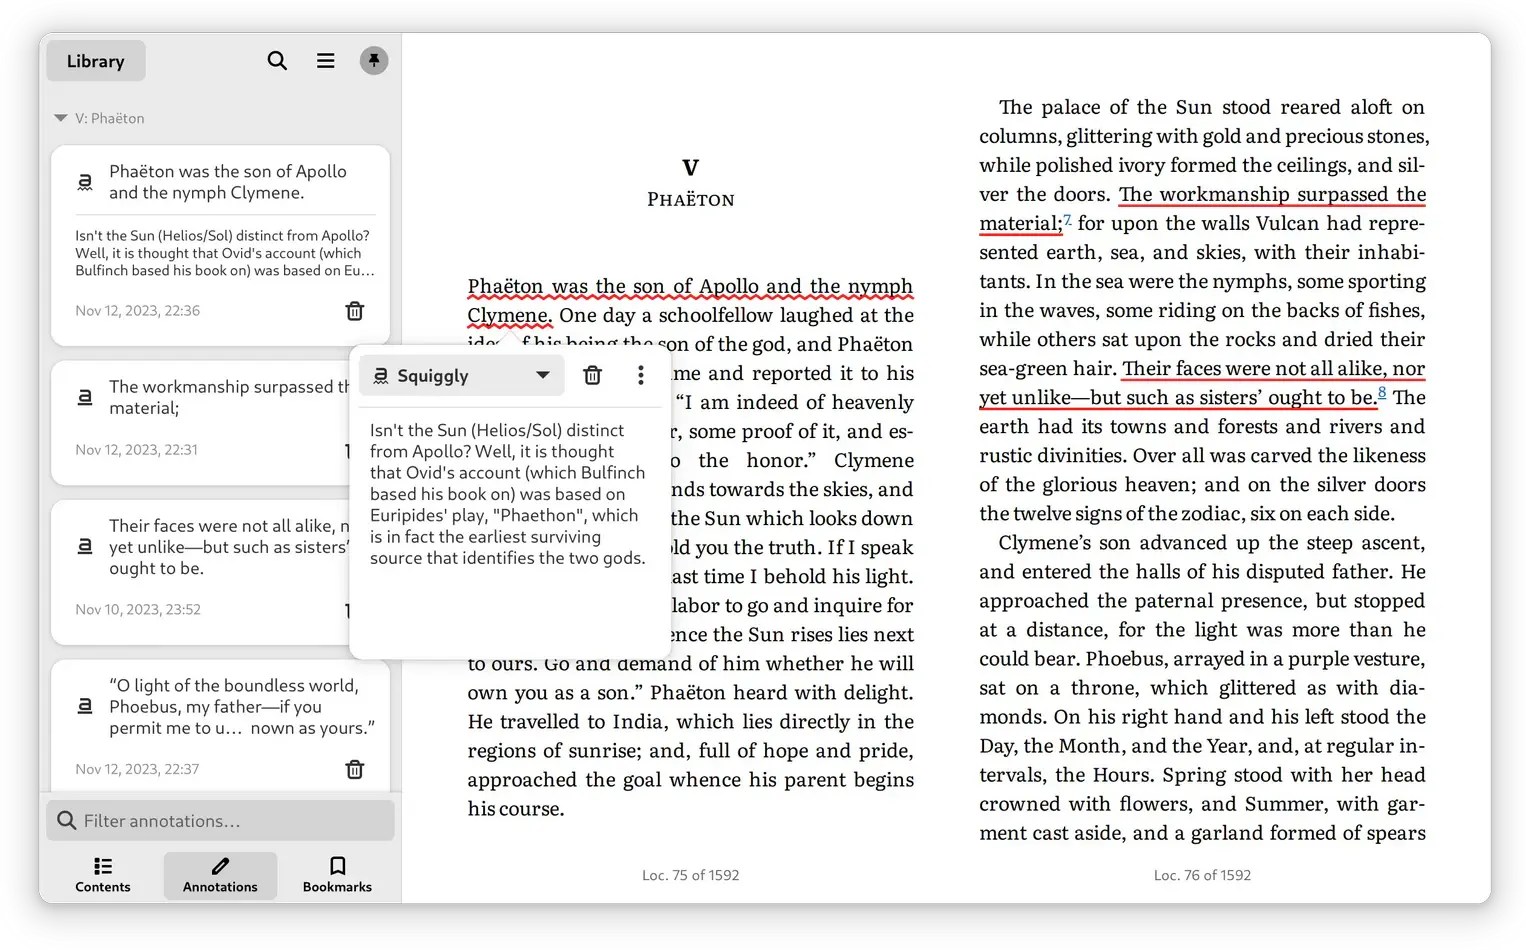
Task: Click the 'Nov 12, 2023, 22:37' annotation date
Action: 138,769
